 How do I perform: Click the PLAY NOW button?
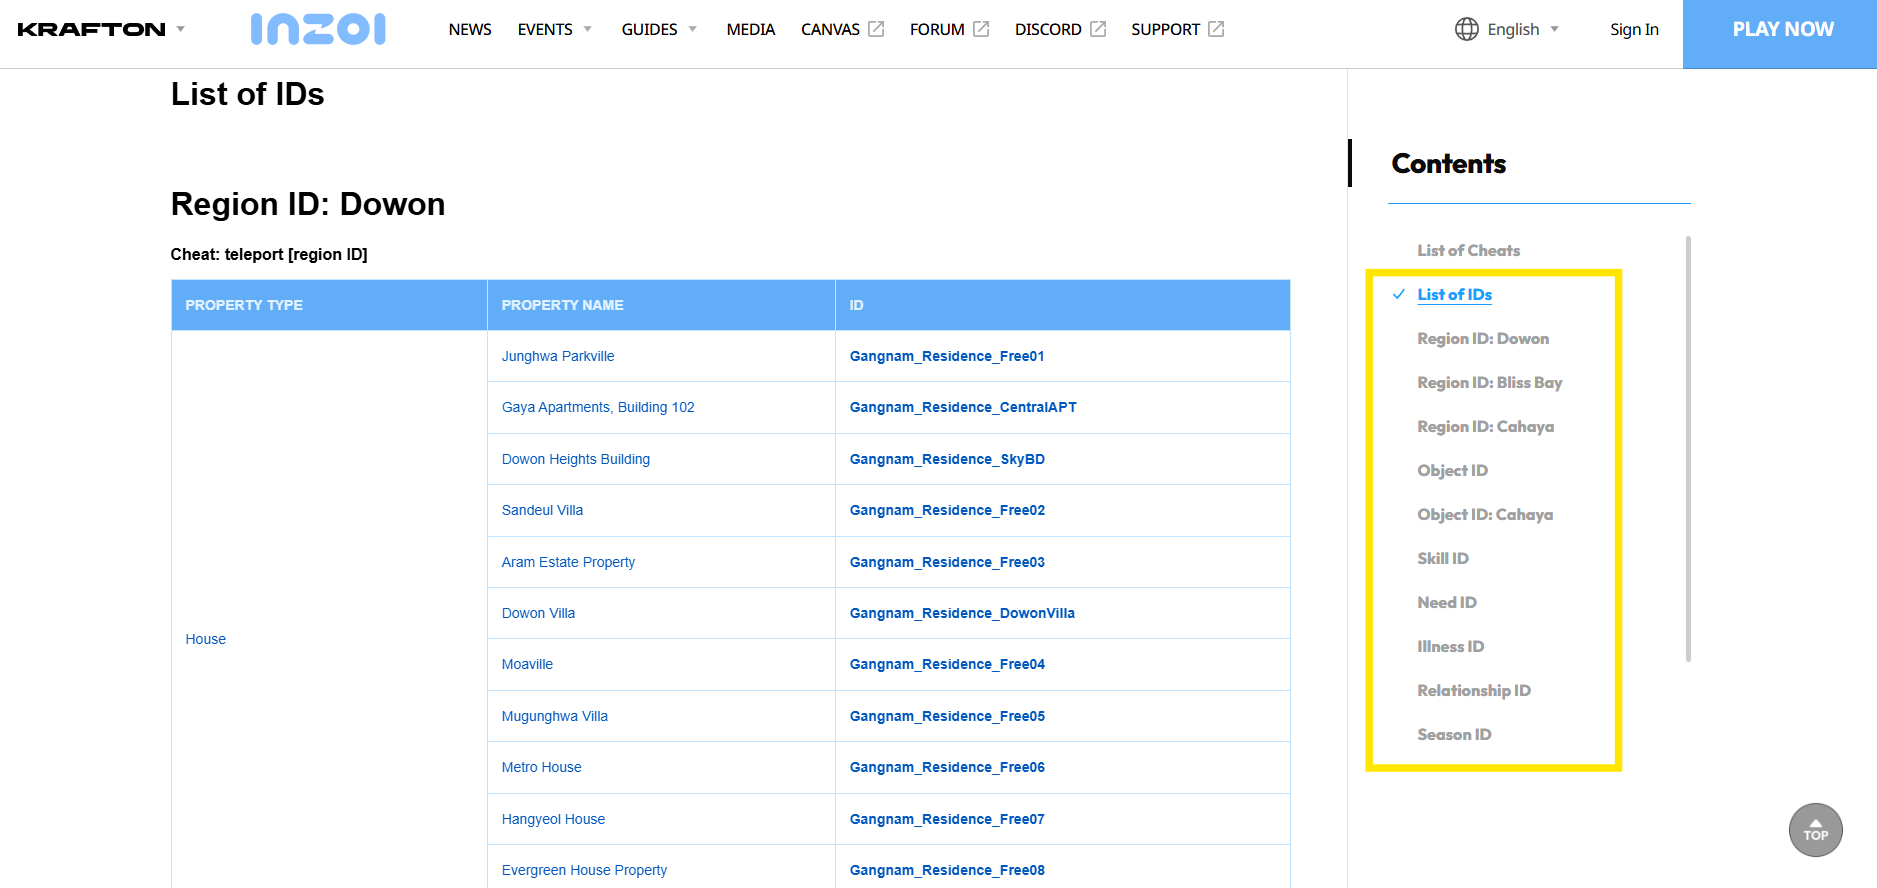tap(1780, 34)
